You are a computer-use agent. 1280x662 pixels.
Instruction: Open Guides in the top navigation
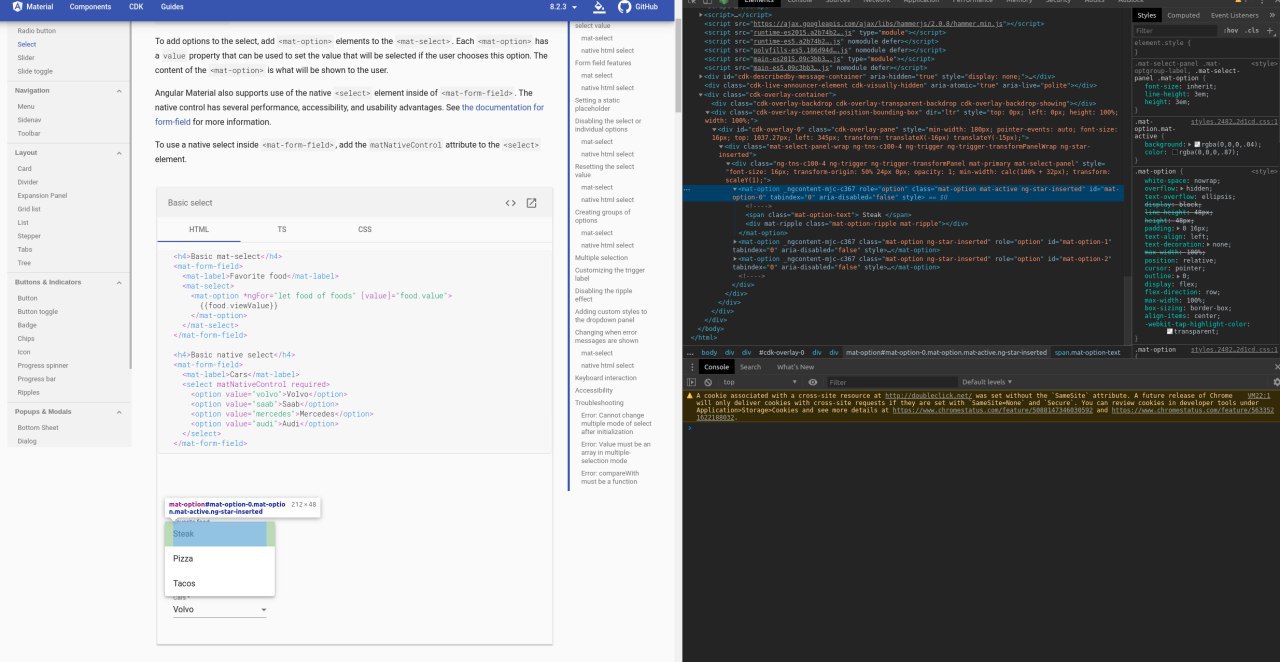(x=172, y=6)
